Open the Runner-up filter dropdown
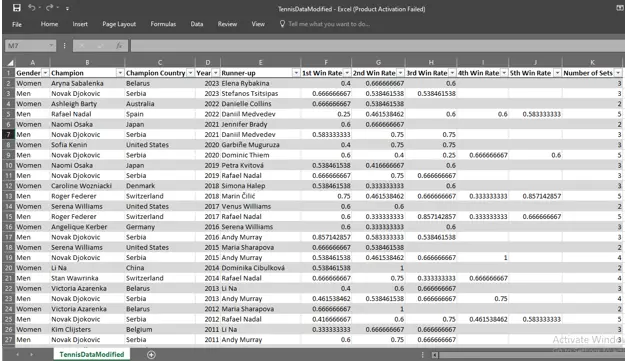 click(x=296, y=73)
